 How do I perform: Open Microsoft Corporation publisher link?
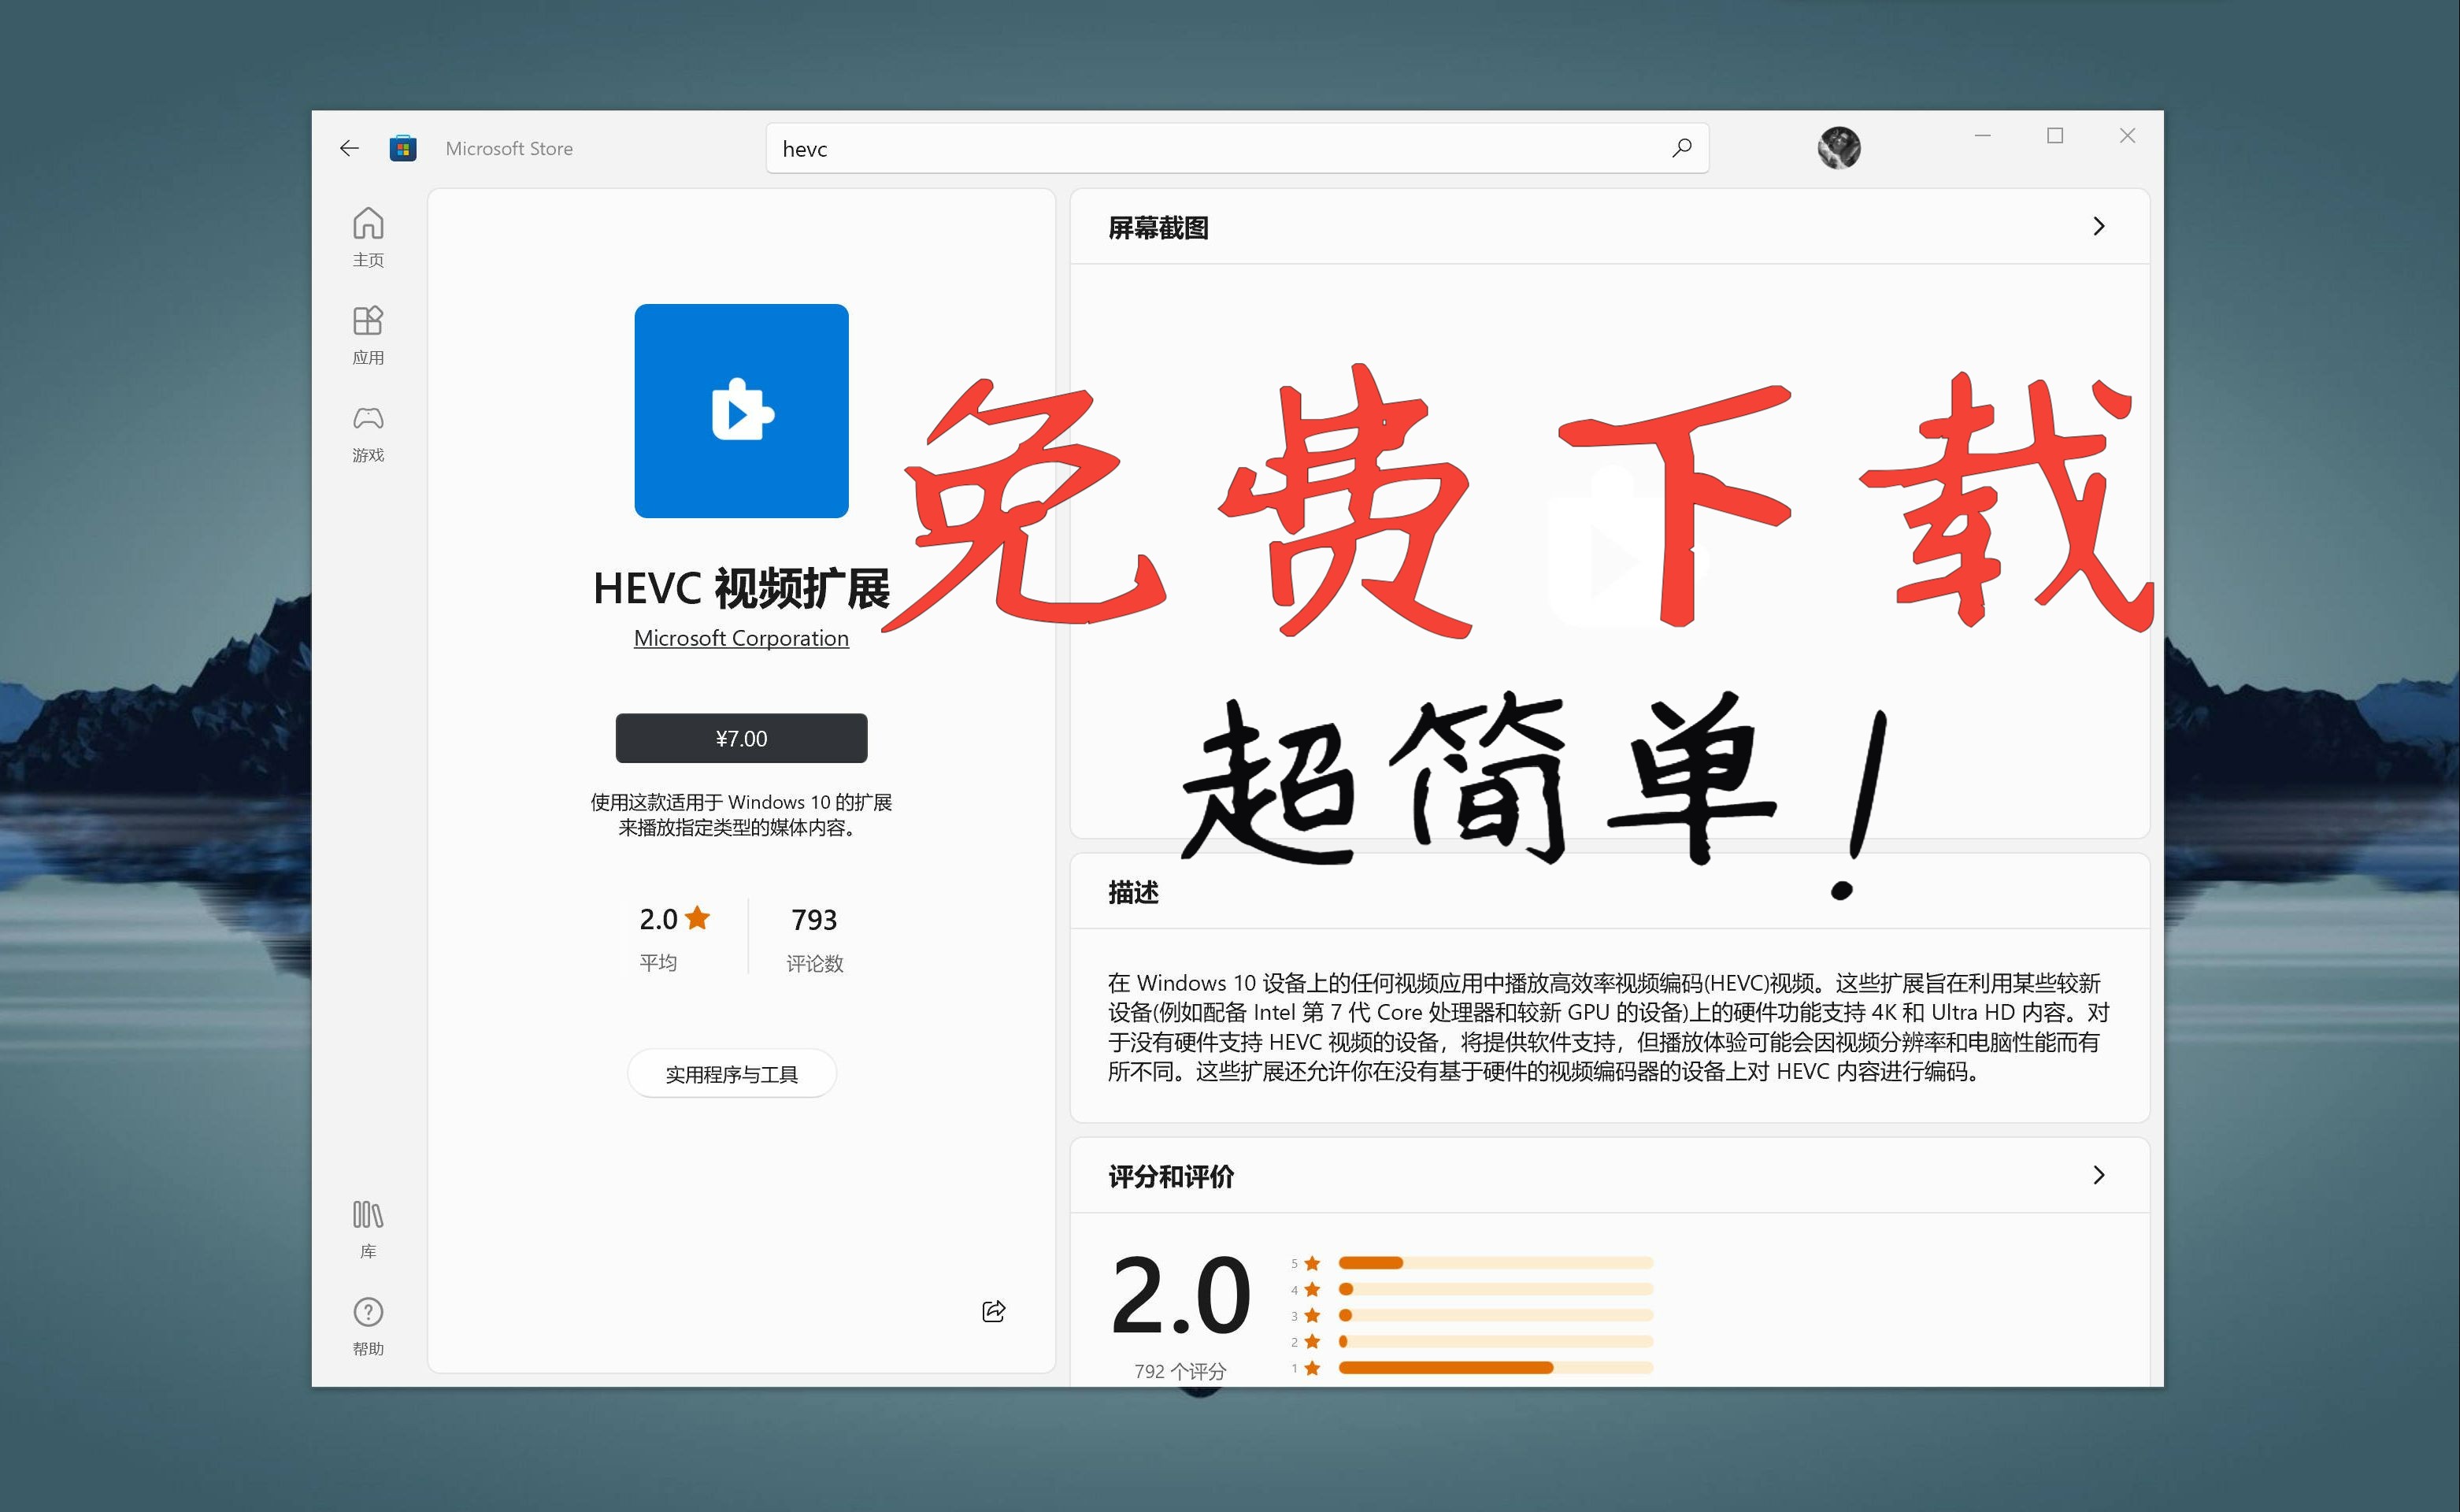[x=741, y=638]
